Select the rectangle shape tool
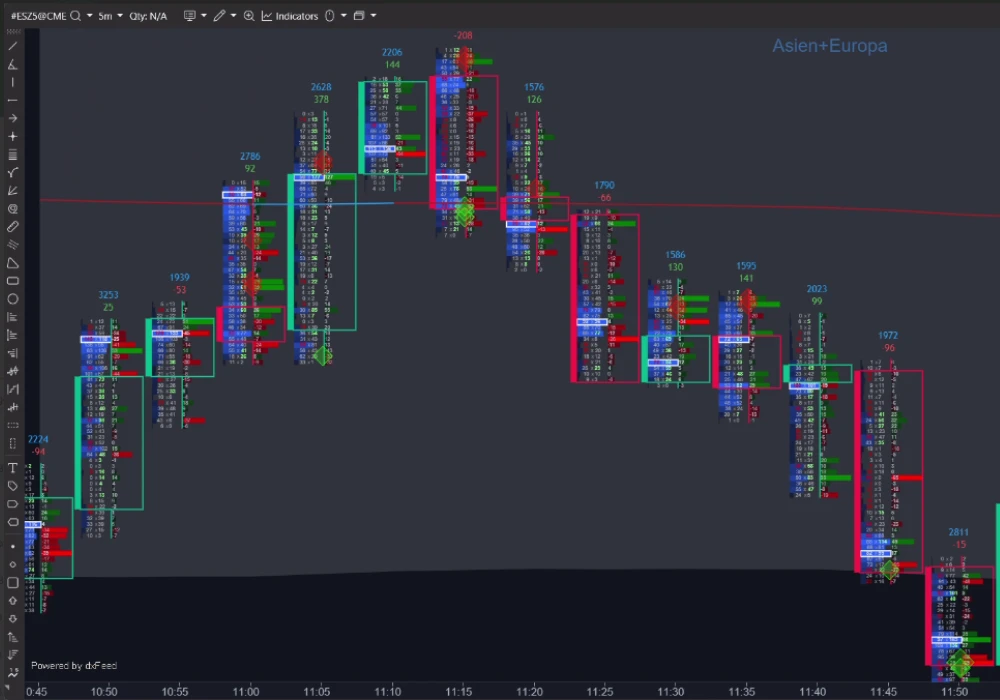Screen dimensions: 1000x700 tap(12, 281)
